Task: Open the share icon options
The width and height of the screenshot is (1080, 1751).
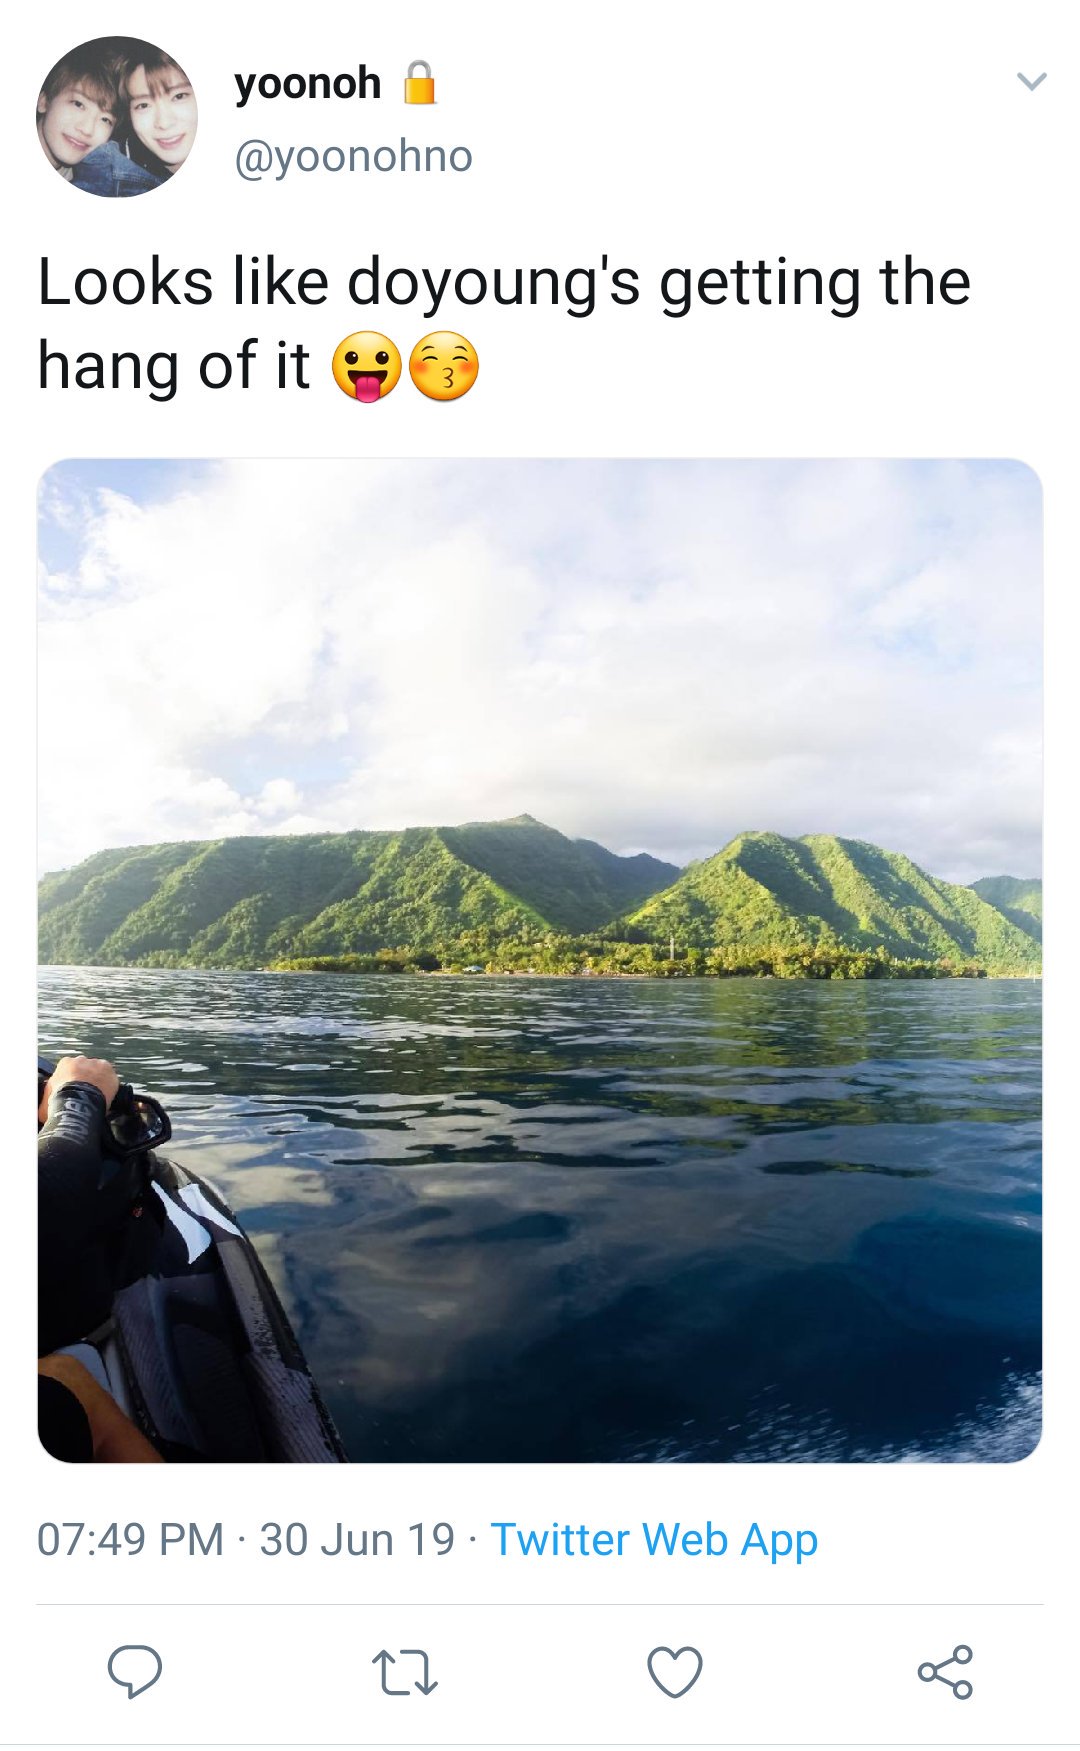Action: point(945,1671)
